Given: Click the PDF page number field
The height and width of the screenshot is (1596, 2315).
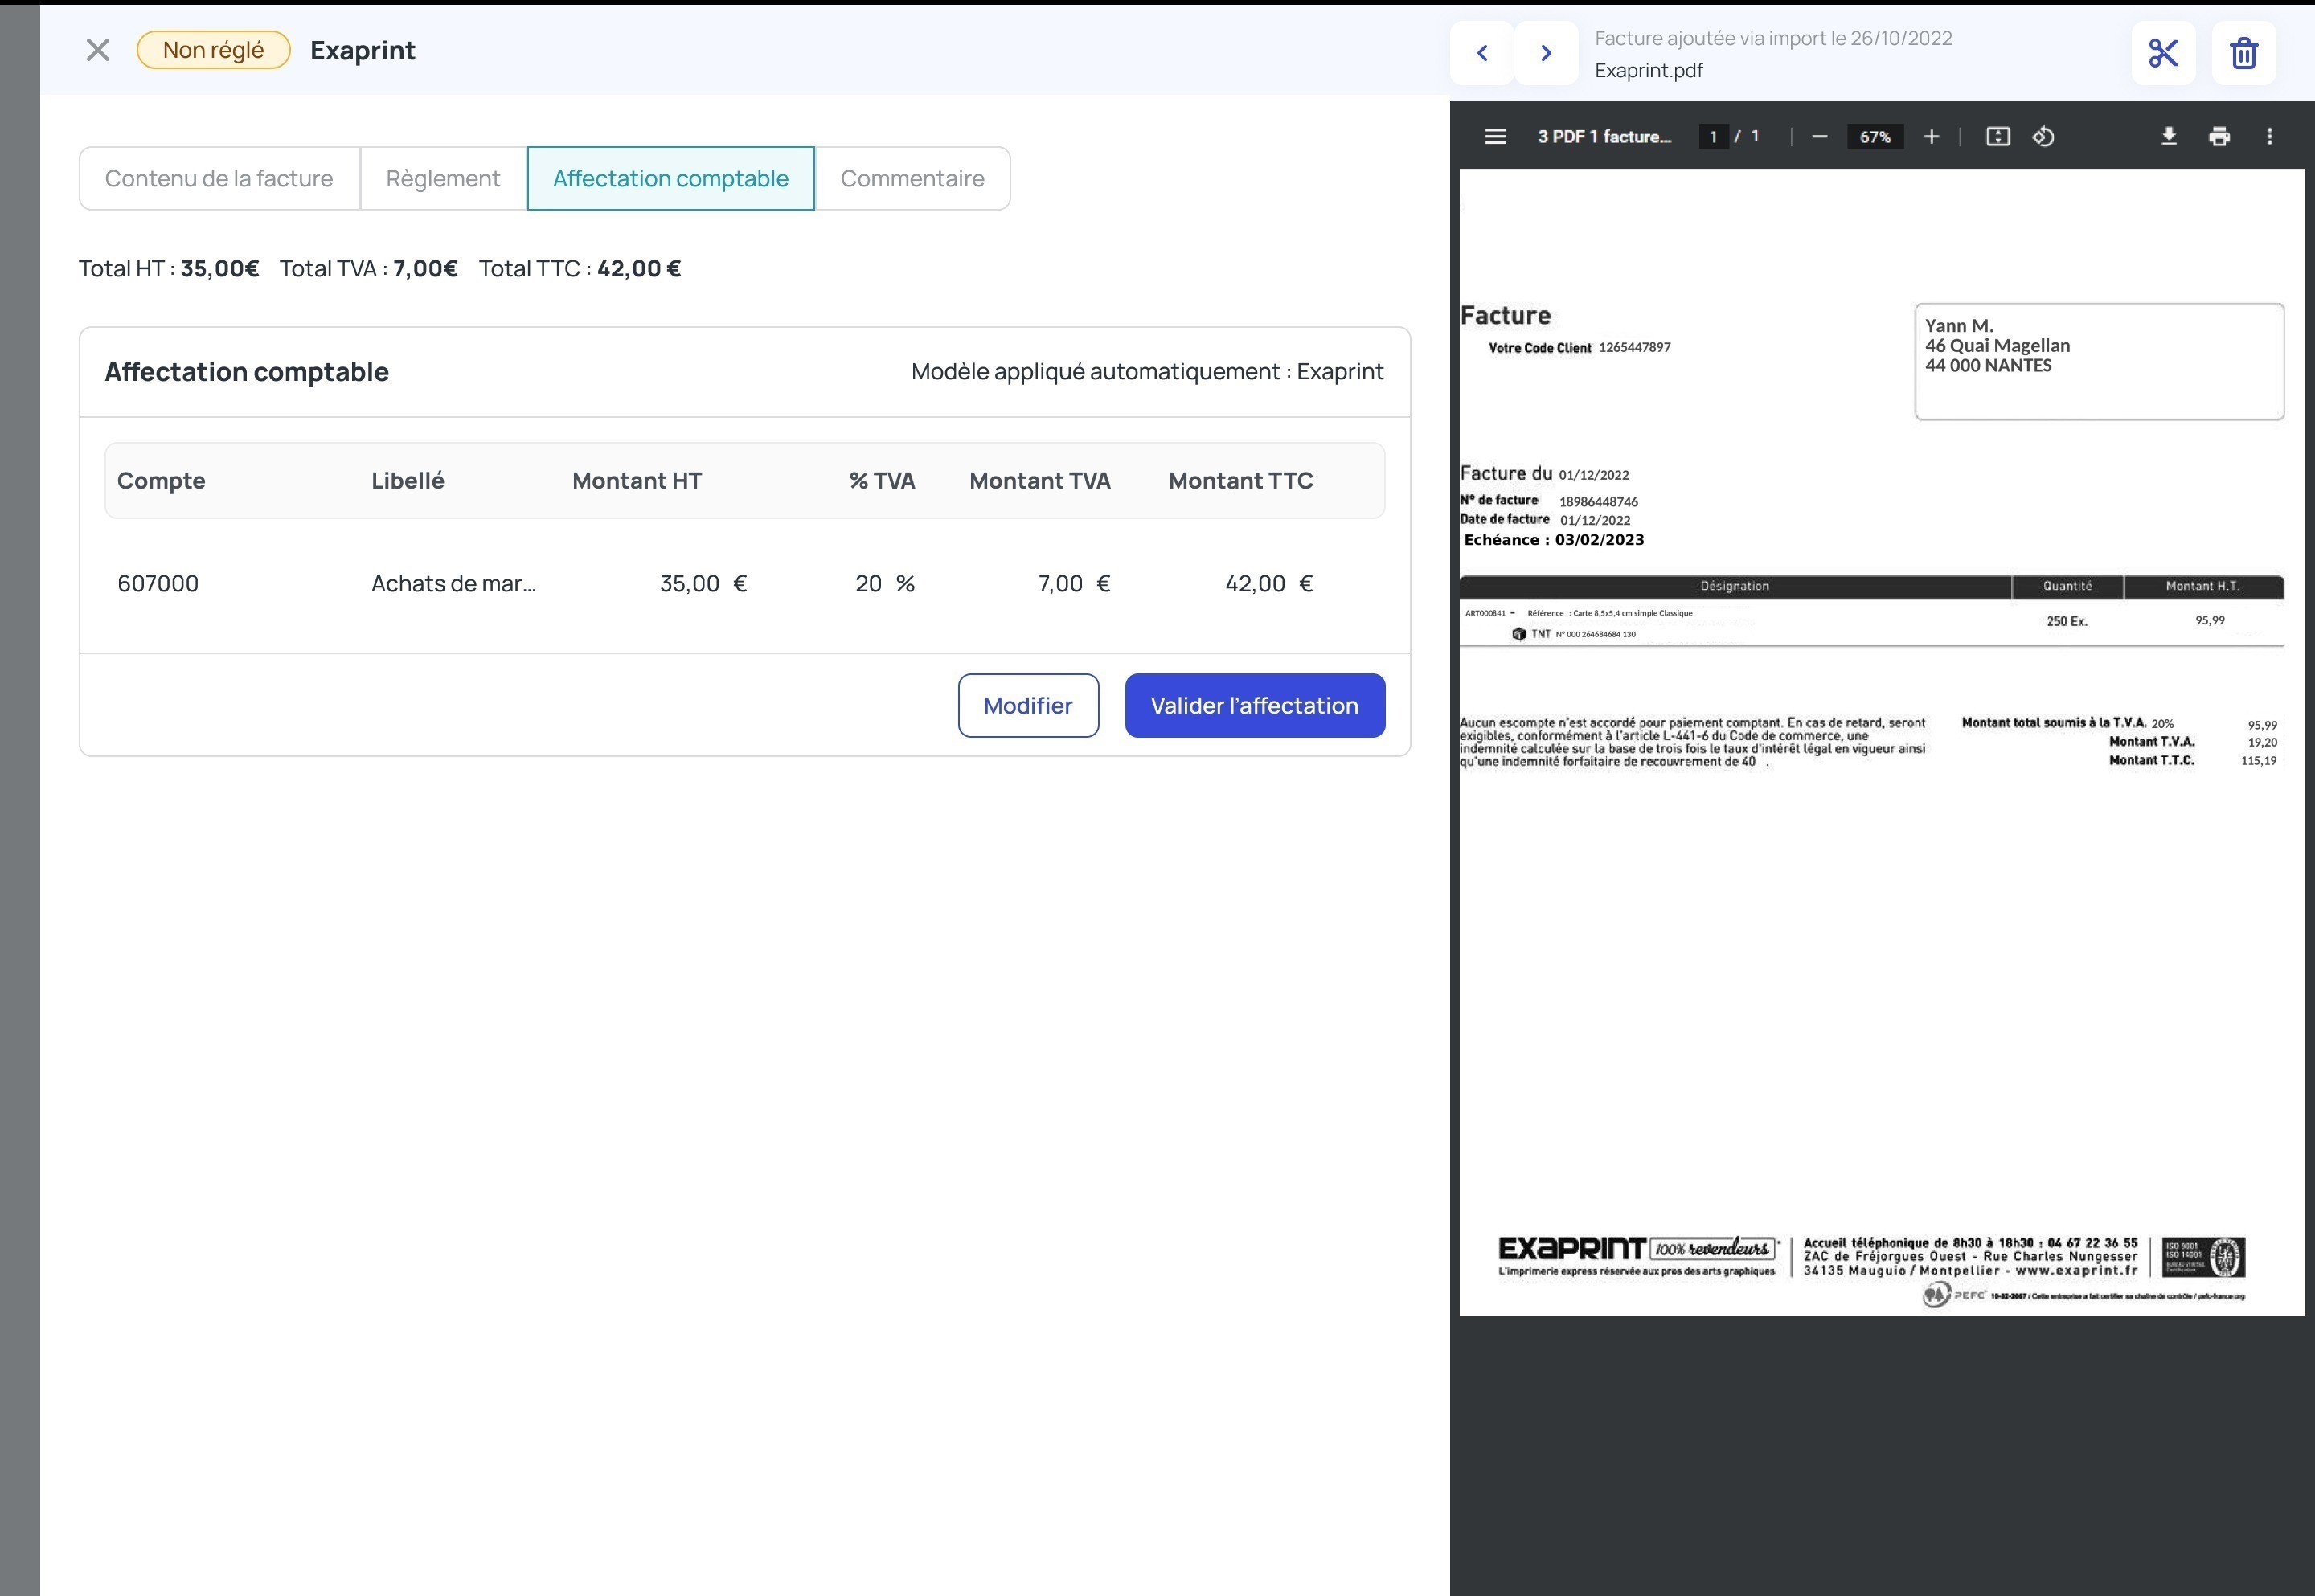Looking at the screenshot, I should click(x=1713, y=137).
